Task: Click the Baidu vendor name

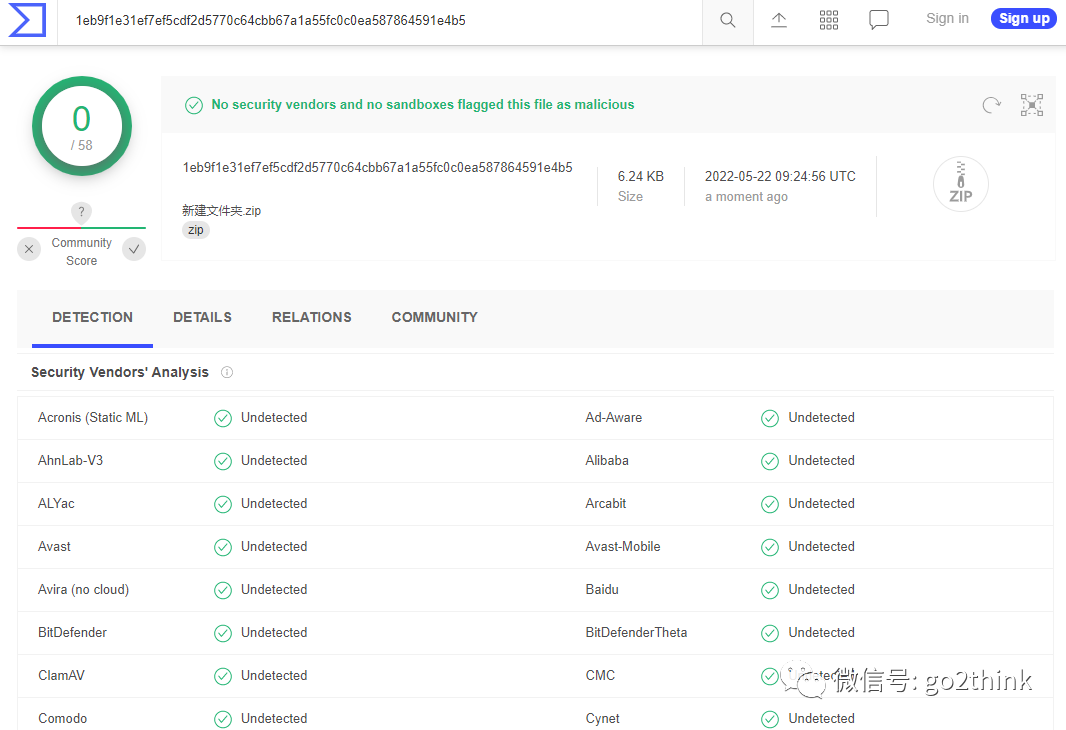Action: pos(602,589)
